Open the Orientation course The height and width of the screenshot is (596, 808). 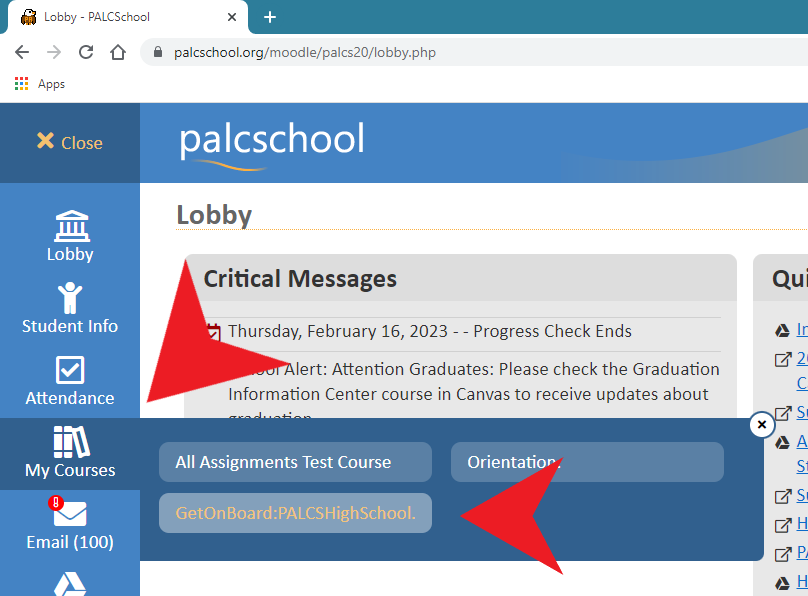(587, 462)
